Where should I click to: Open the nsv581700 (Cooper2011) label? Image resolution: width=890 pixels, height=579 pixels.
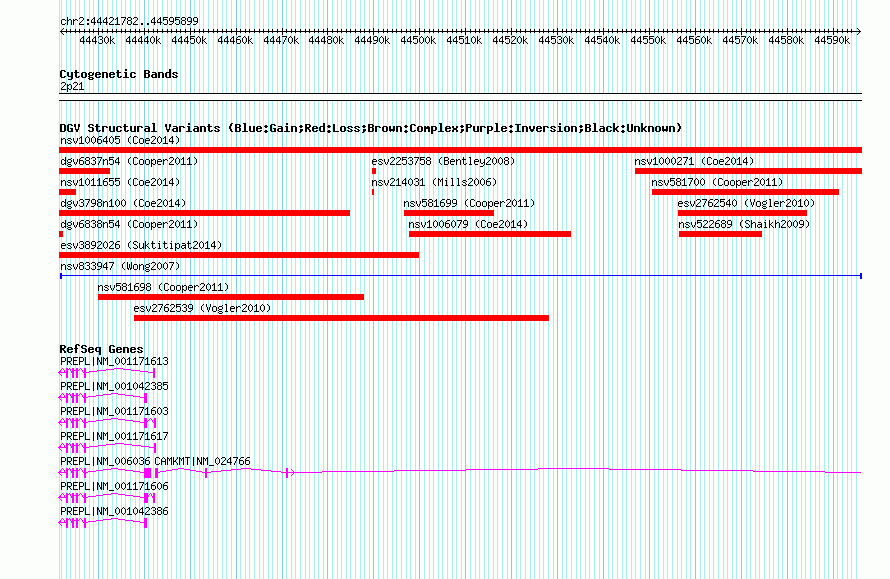717,182
